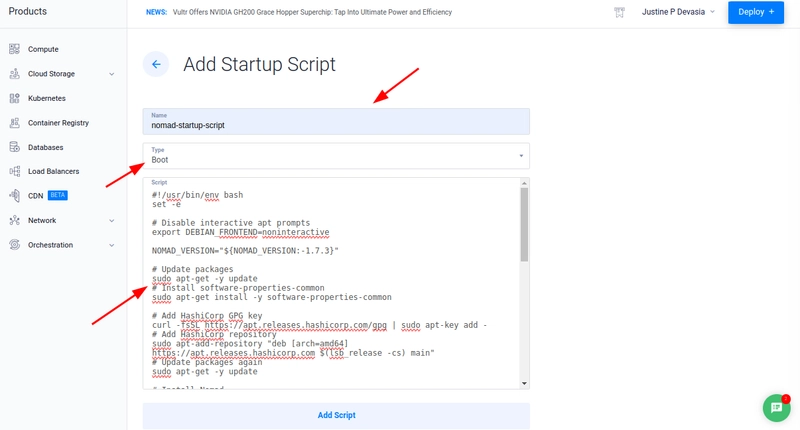
Task: Click the Databases sidebar icon
Action: tap(14, 147)
